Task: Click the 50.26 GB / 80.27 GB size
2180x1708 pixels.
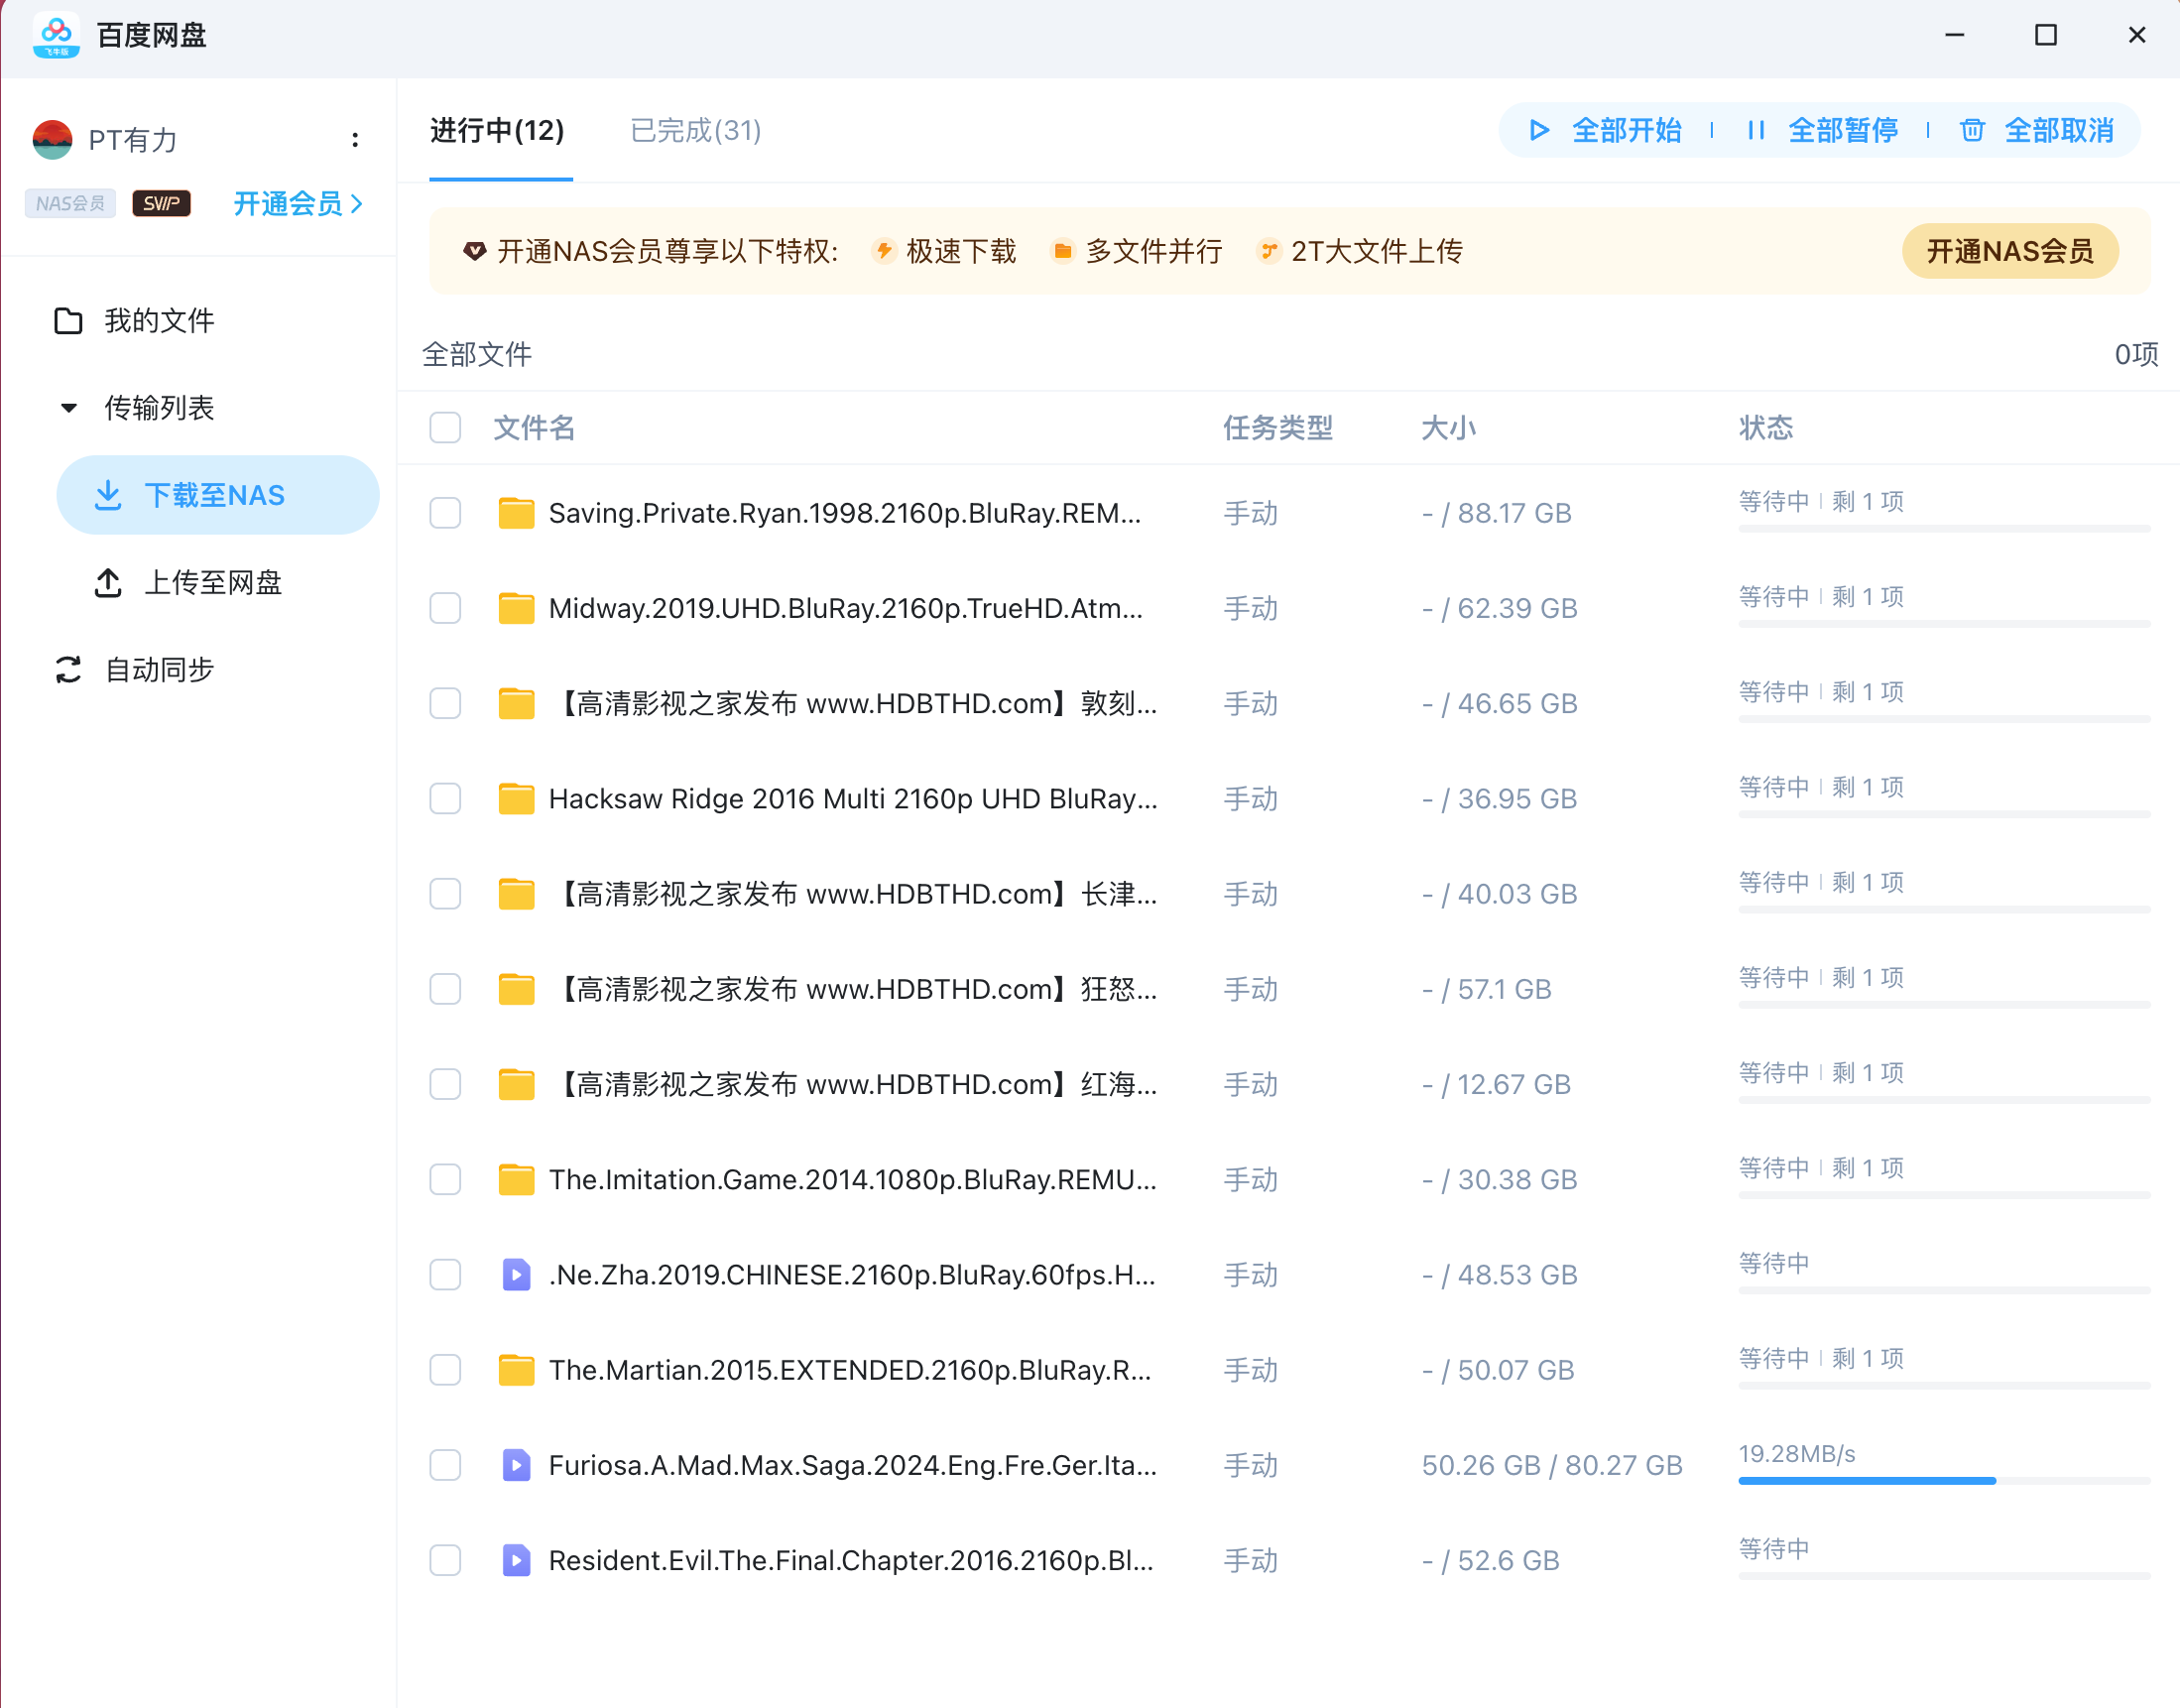Action: pos(1552,1465)
